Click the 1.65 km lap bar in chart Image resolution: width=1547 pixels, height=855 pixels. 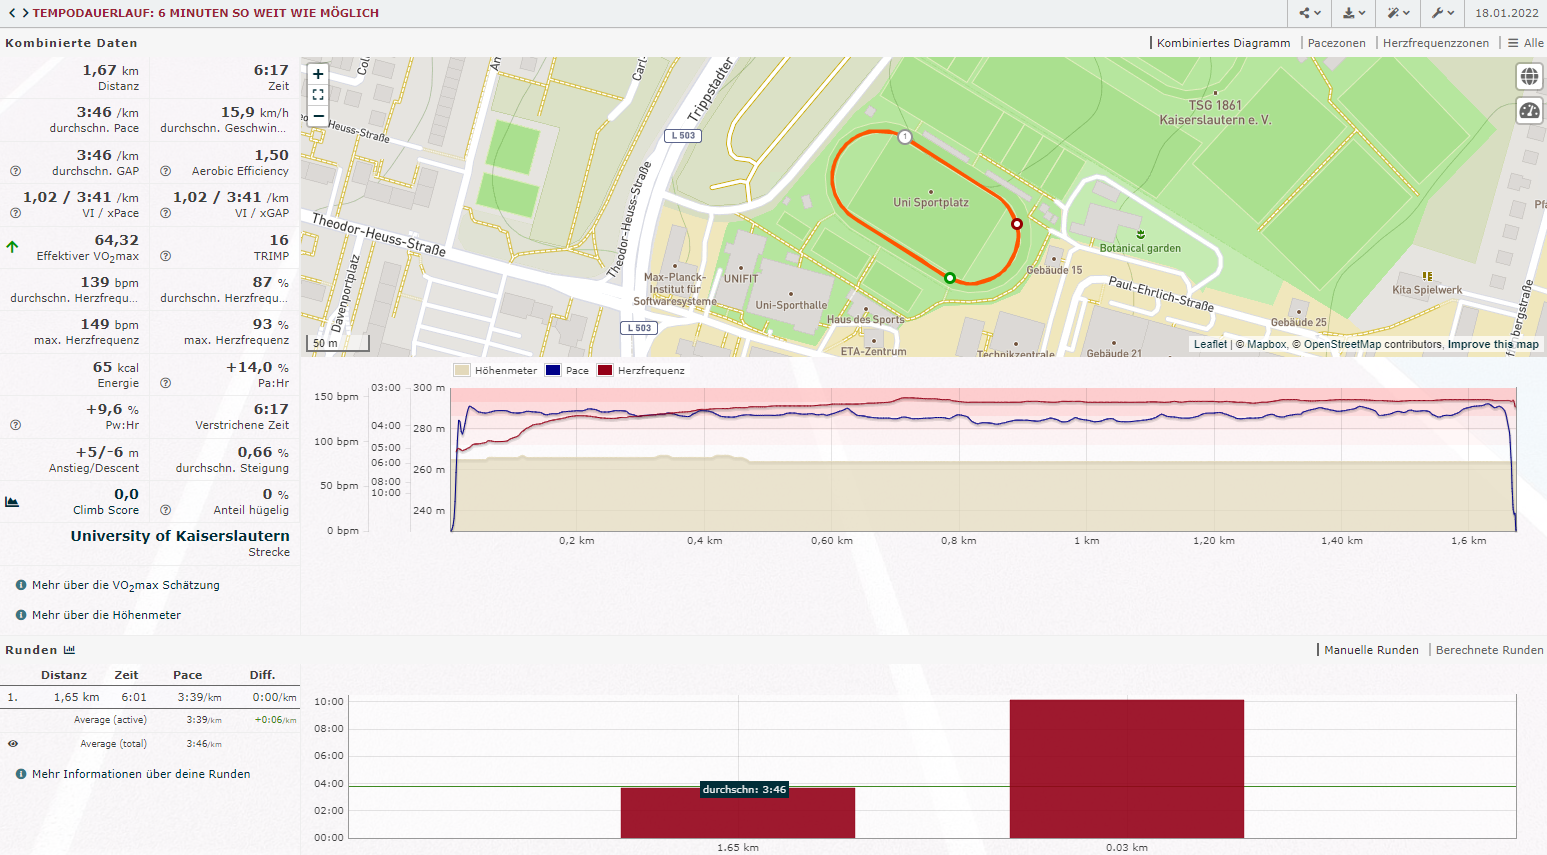click(737, 815)
